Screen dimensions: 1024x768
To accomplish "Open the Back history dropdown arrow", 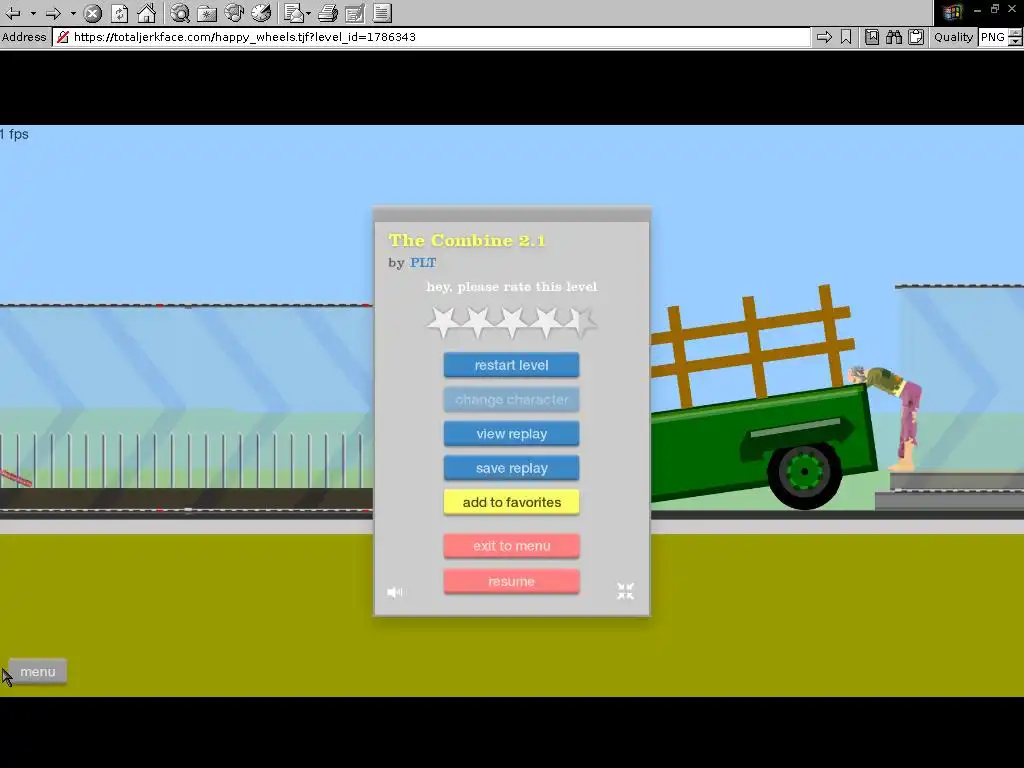I will (33, 13).
